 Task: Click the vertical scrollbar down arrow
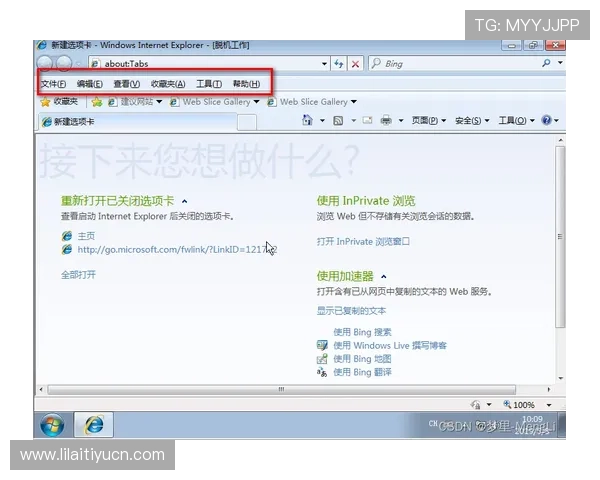pos(560,378)
